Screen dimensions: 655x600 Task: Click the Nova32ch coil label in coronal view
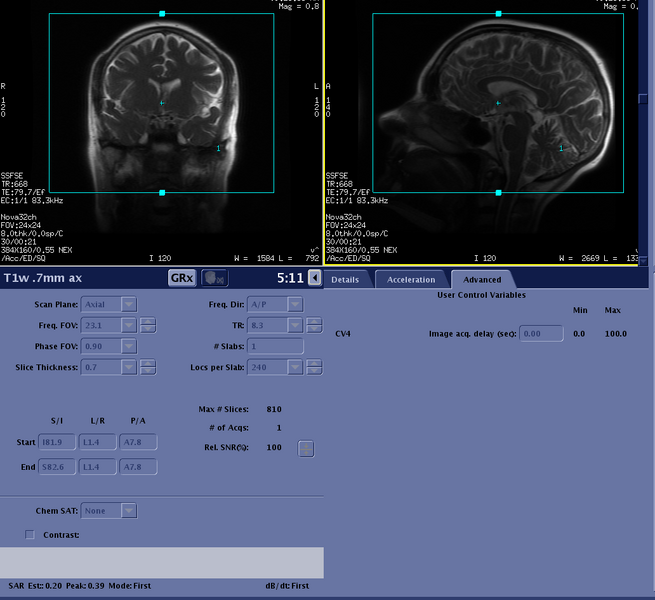(x=18, y=217)
